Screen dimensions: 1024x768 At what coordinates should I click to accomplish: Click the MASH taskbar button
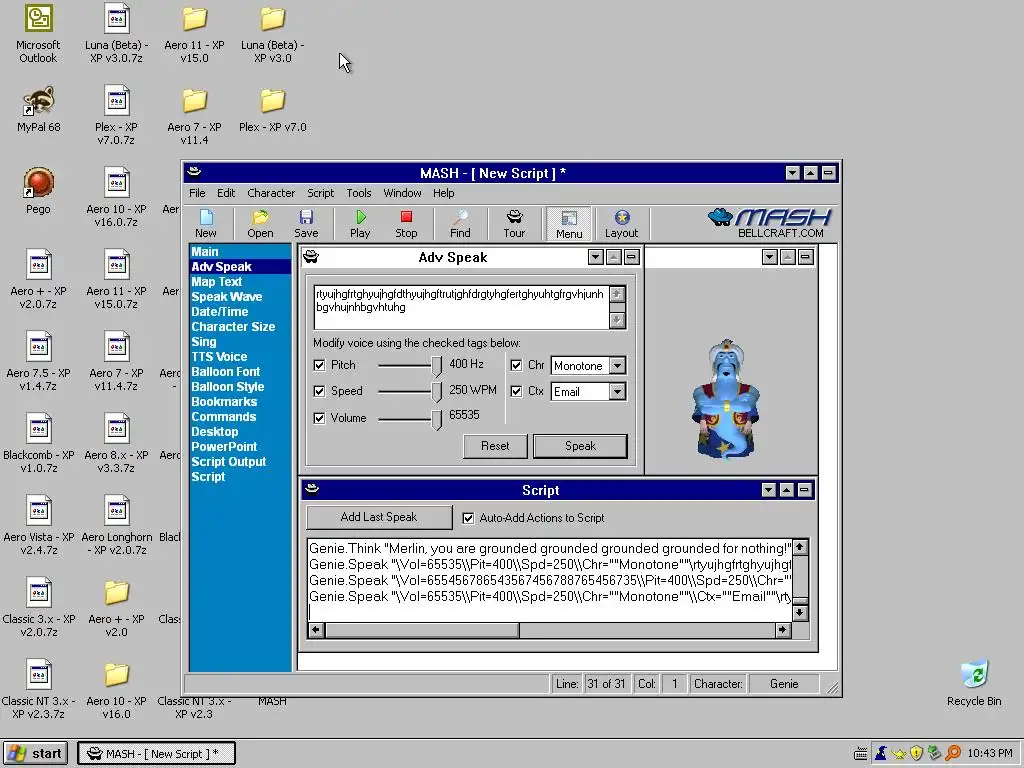156,754
